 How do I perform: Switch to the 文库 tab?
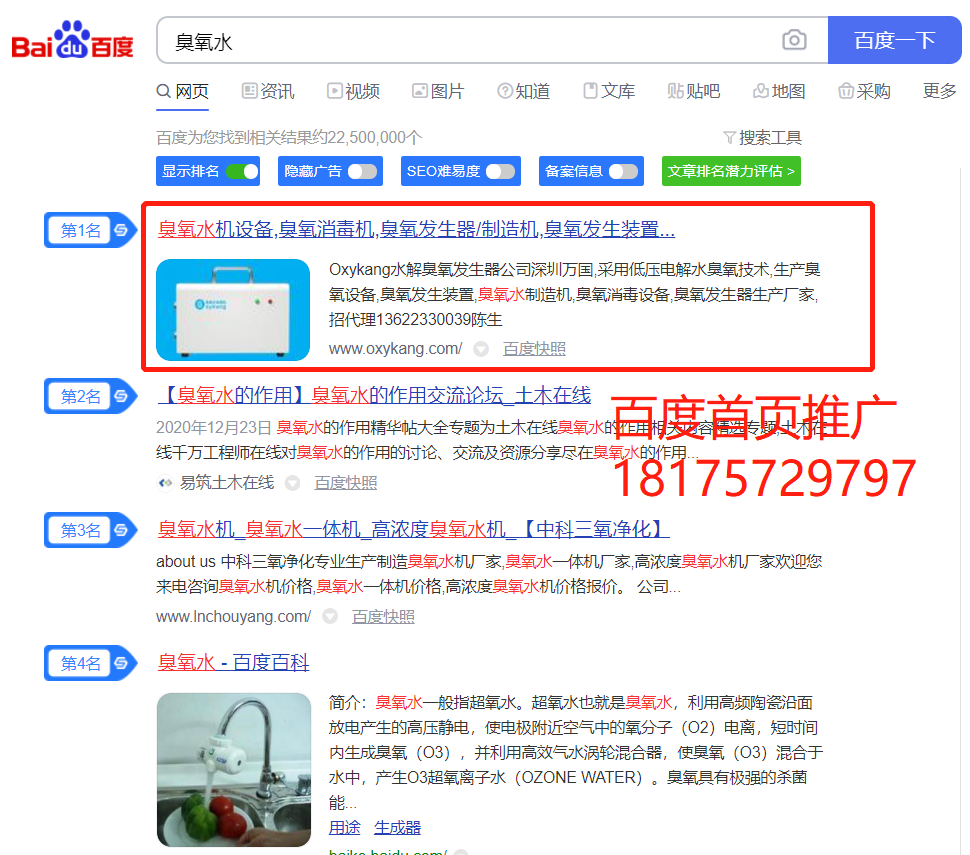point(609,92)
